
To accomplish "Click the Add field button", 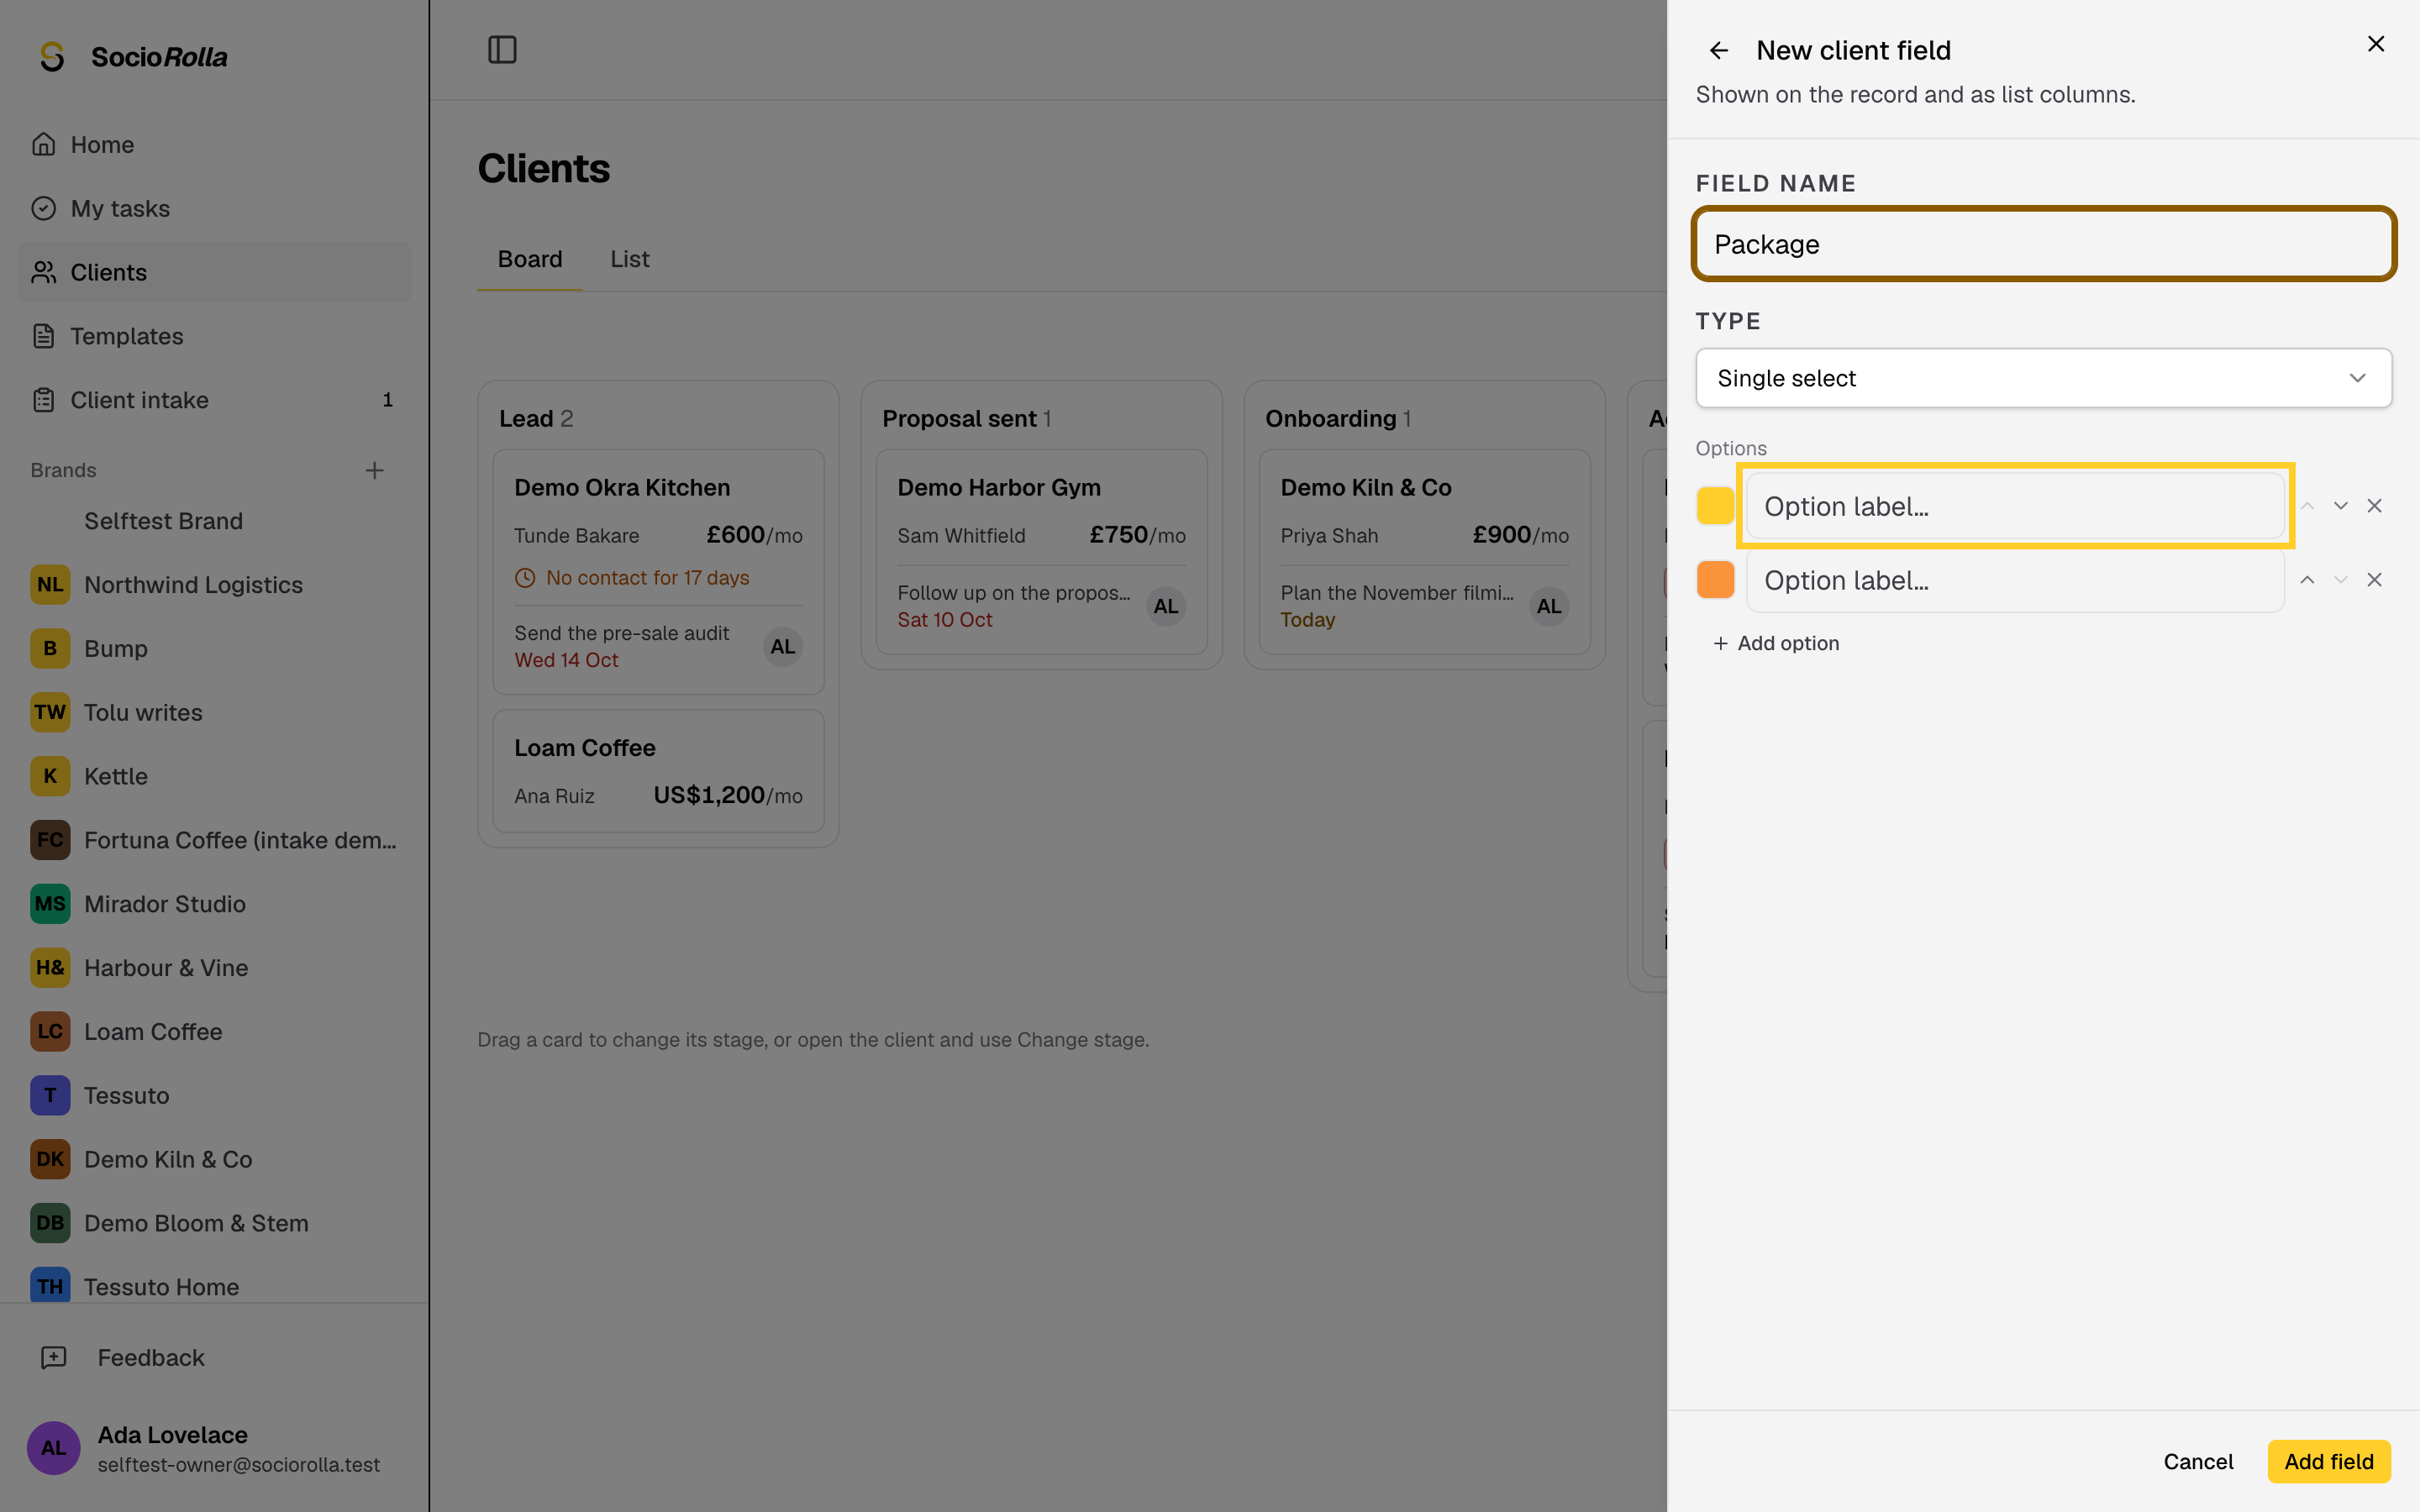I will point(2329,1461).
